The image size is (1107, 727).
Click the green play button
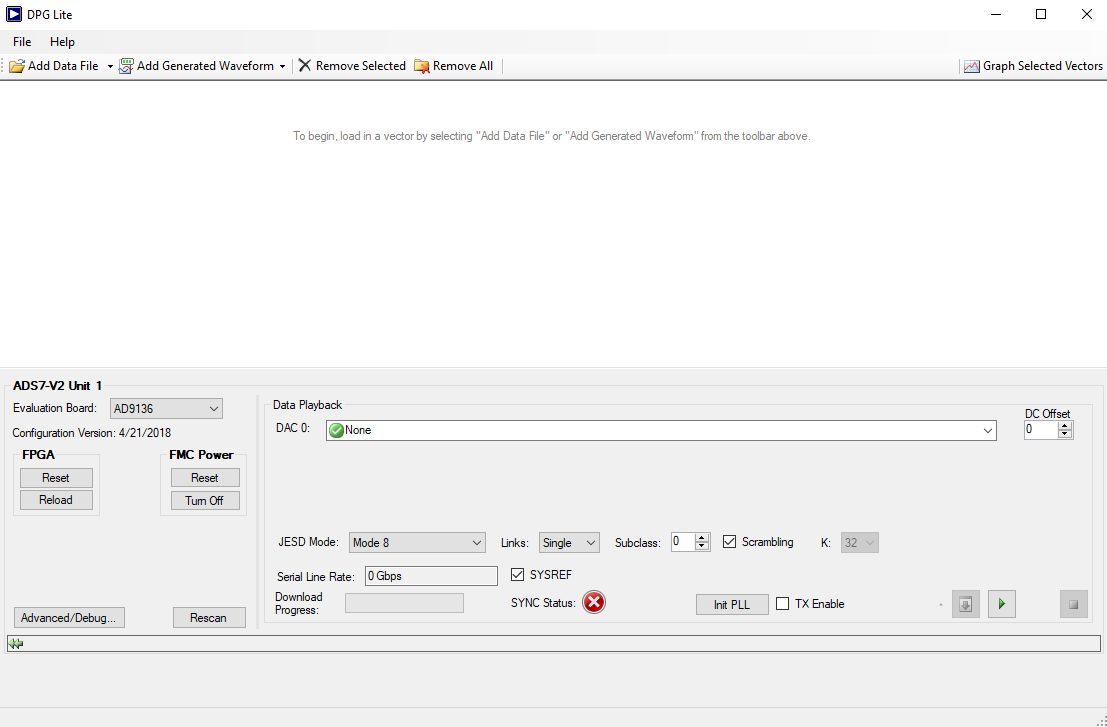coord(1002,604)
